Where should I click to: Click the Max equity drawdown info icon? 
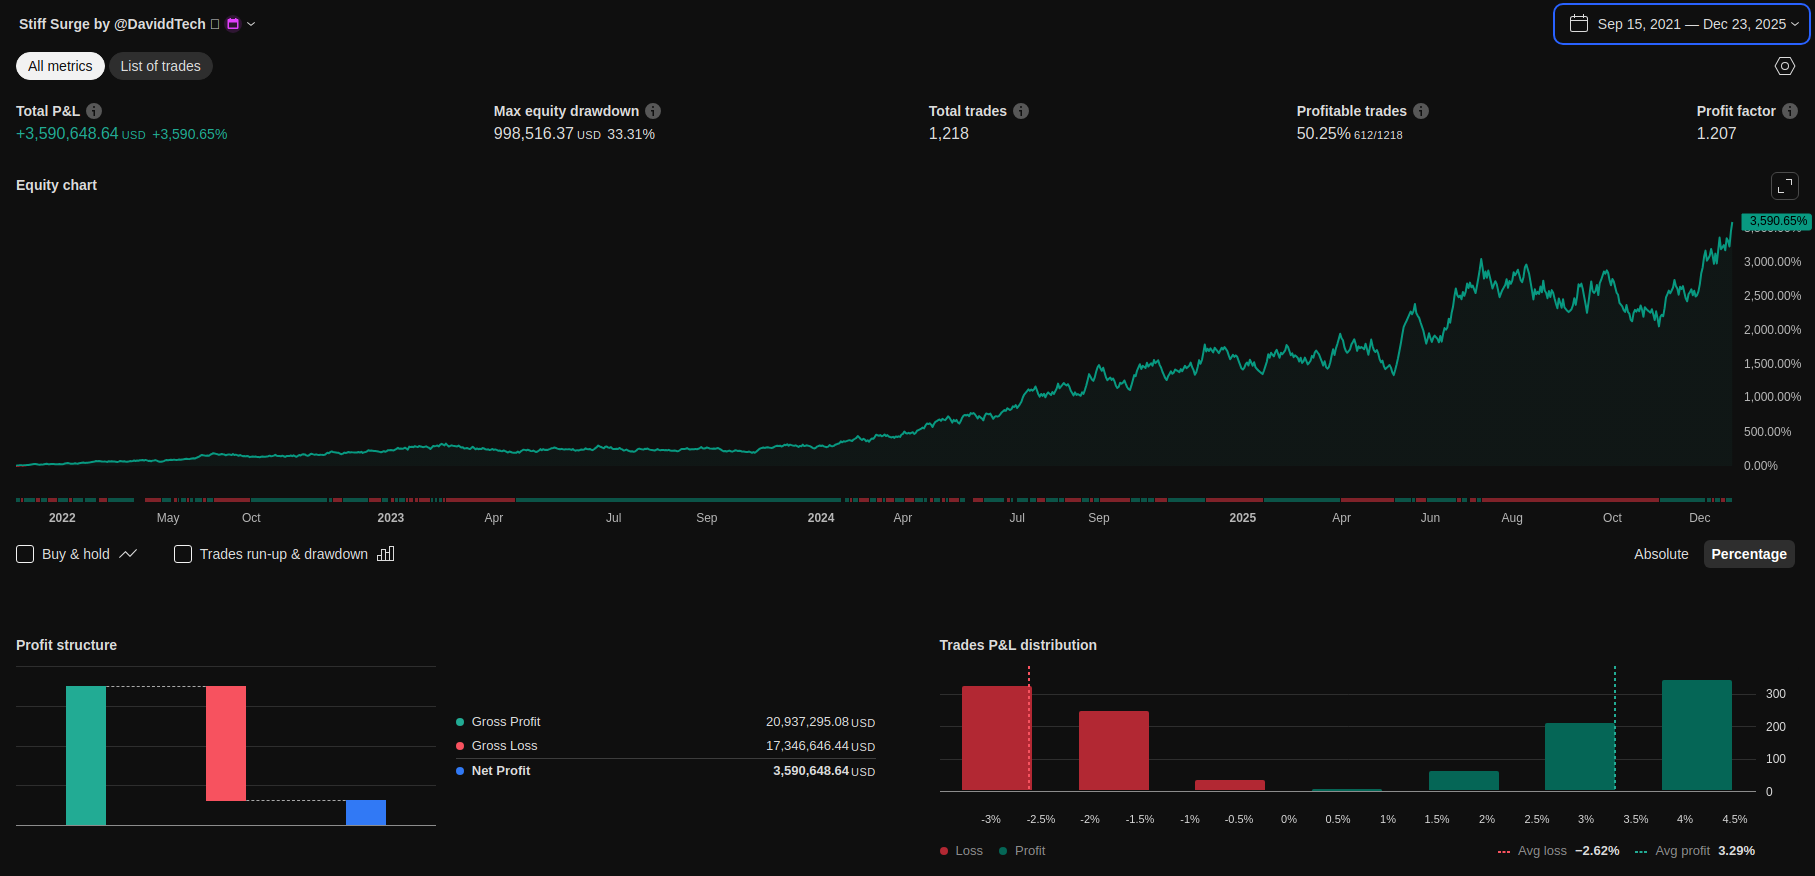point(653,111)
